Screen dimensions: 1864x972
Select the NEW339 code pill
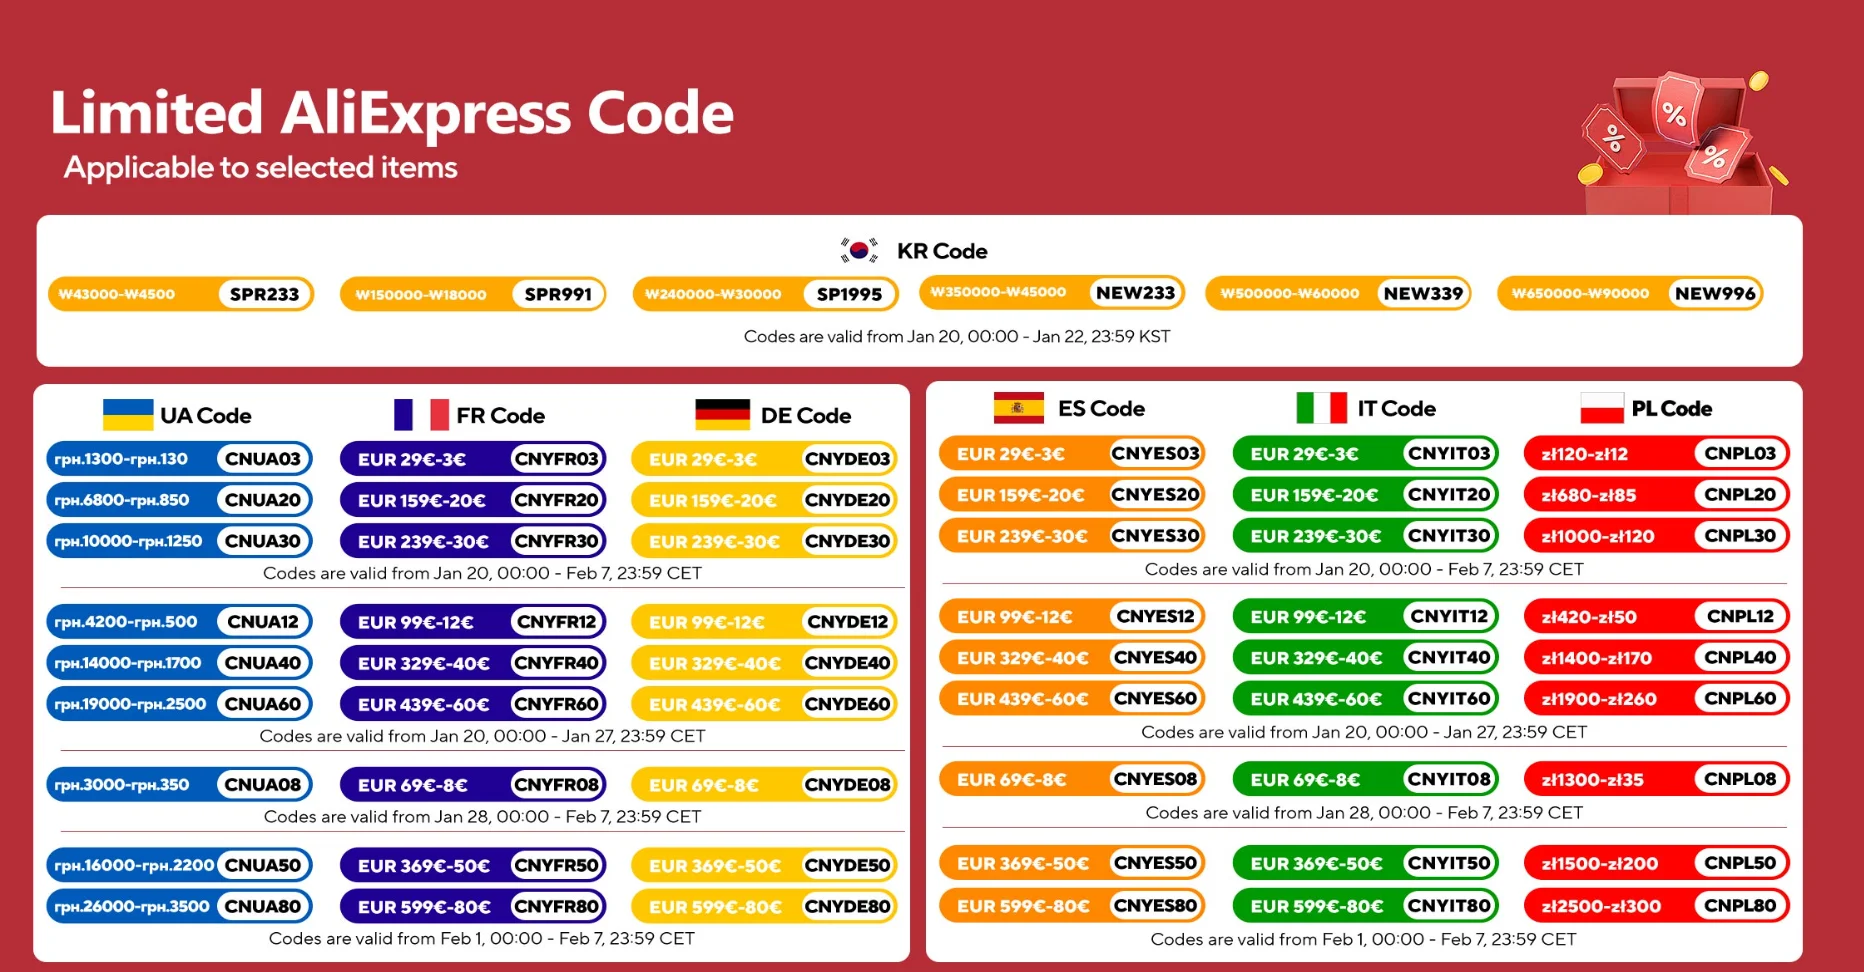click(1339, 293)
